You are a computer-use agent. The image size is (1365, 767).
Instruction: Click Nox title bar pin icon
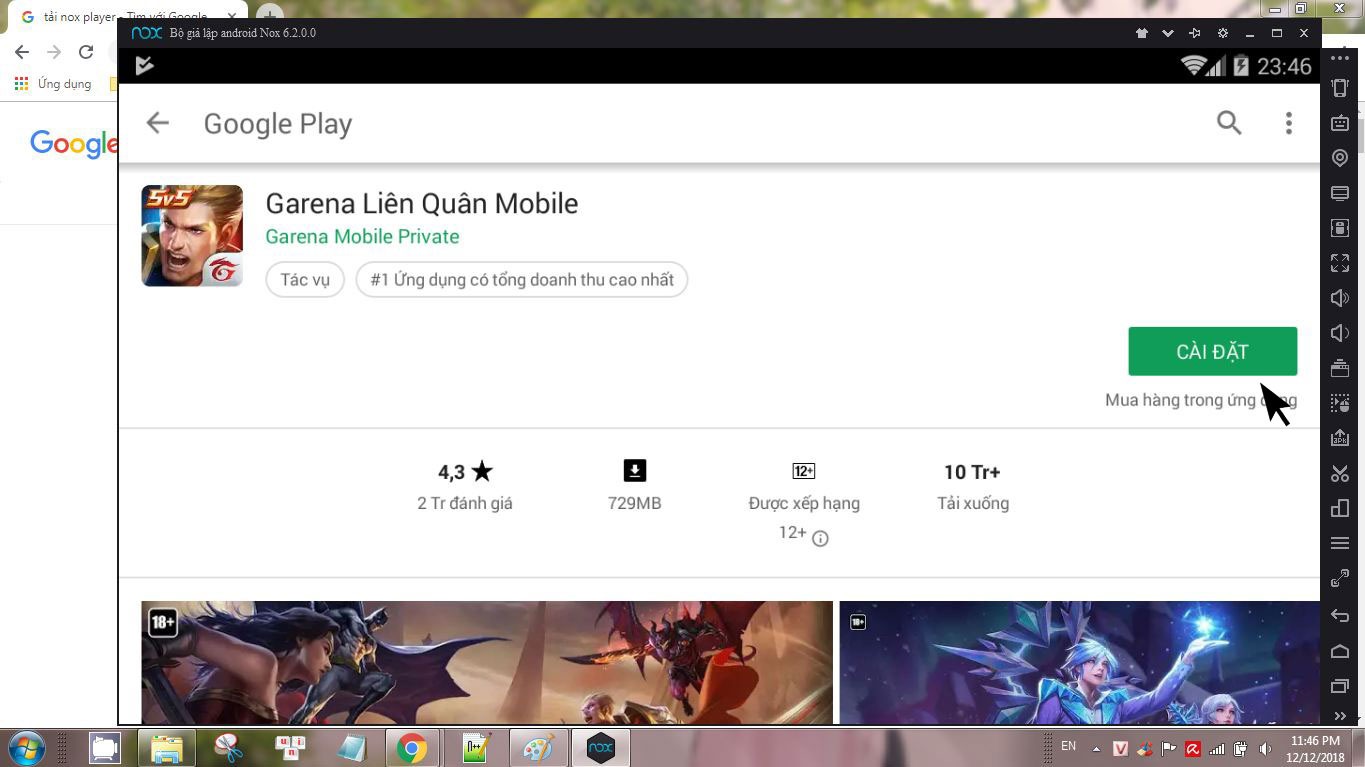click(x=1194, y=33)
